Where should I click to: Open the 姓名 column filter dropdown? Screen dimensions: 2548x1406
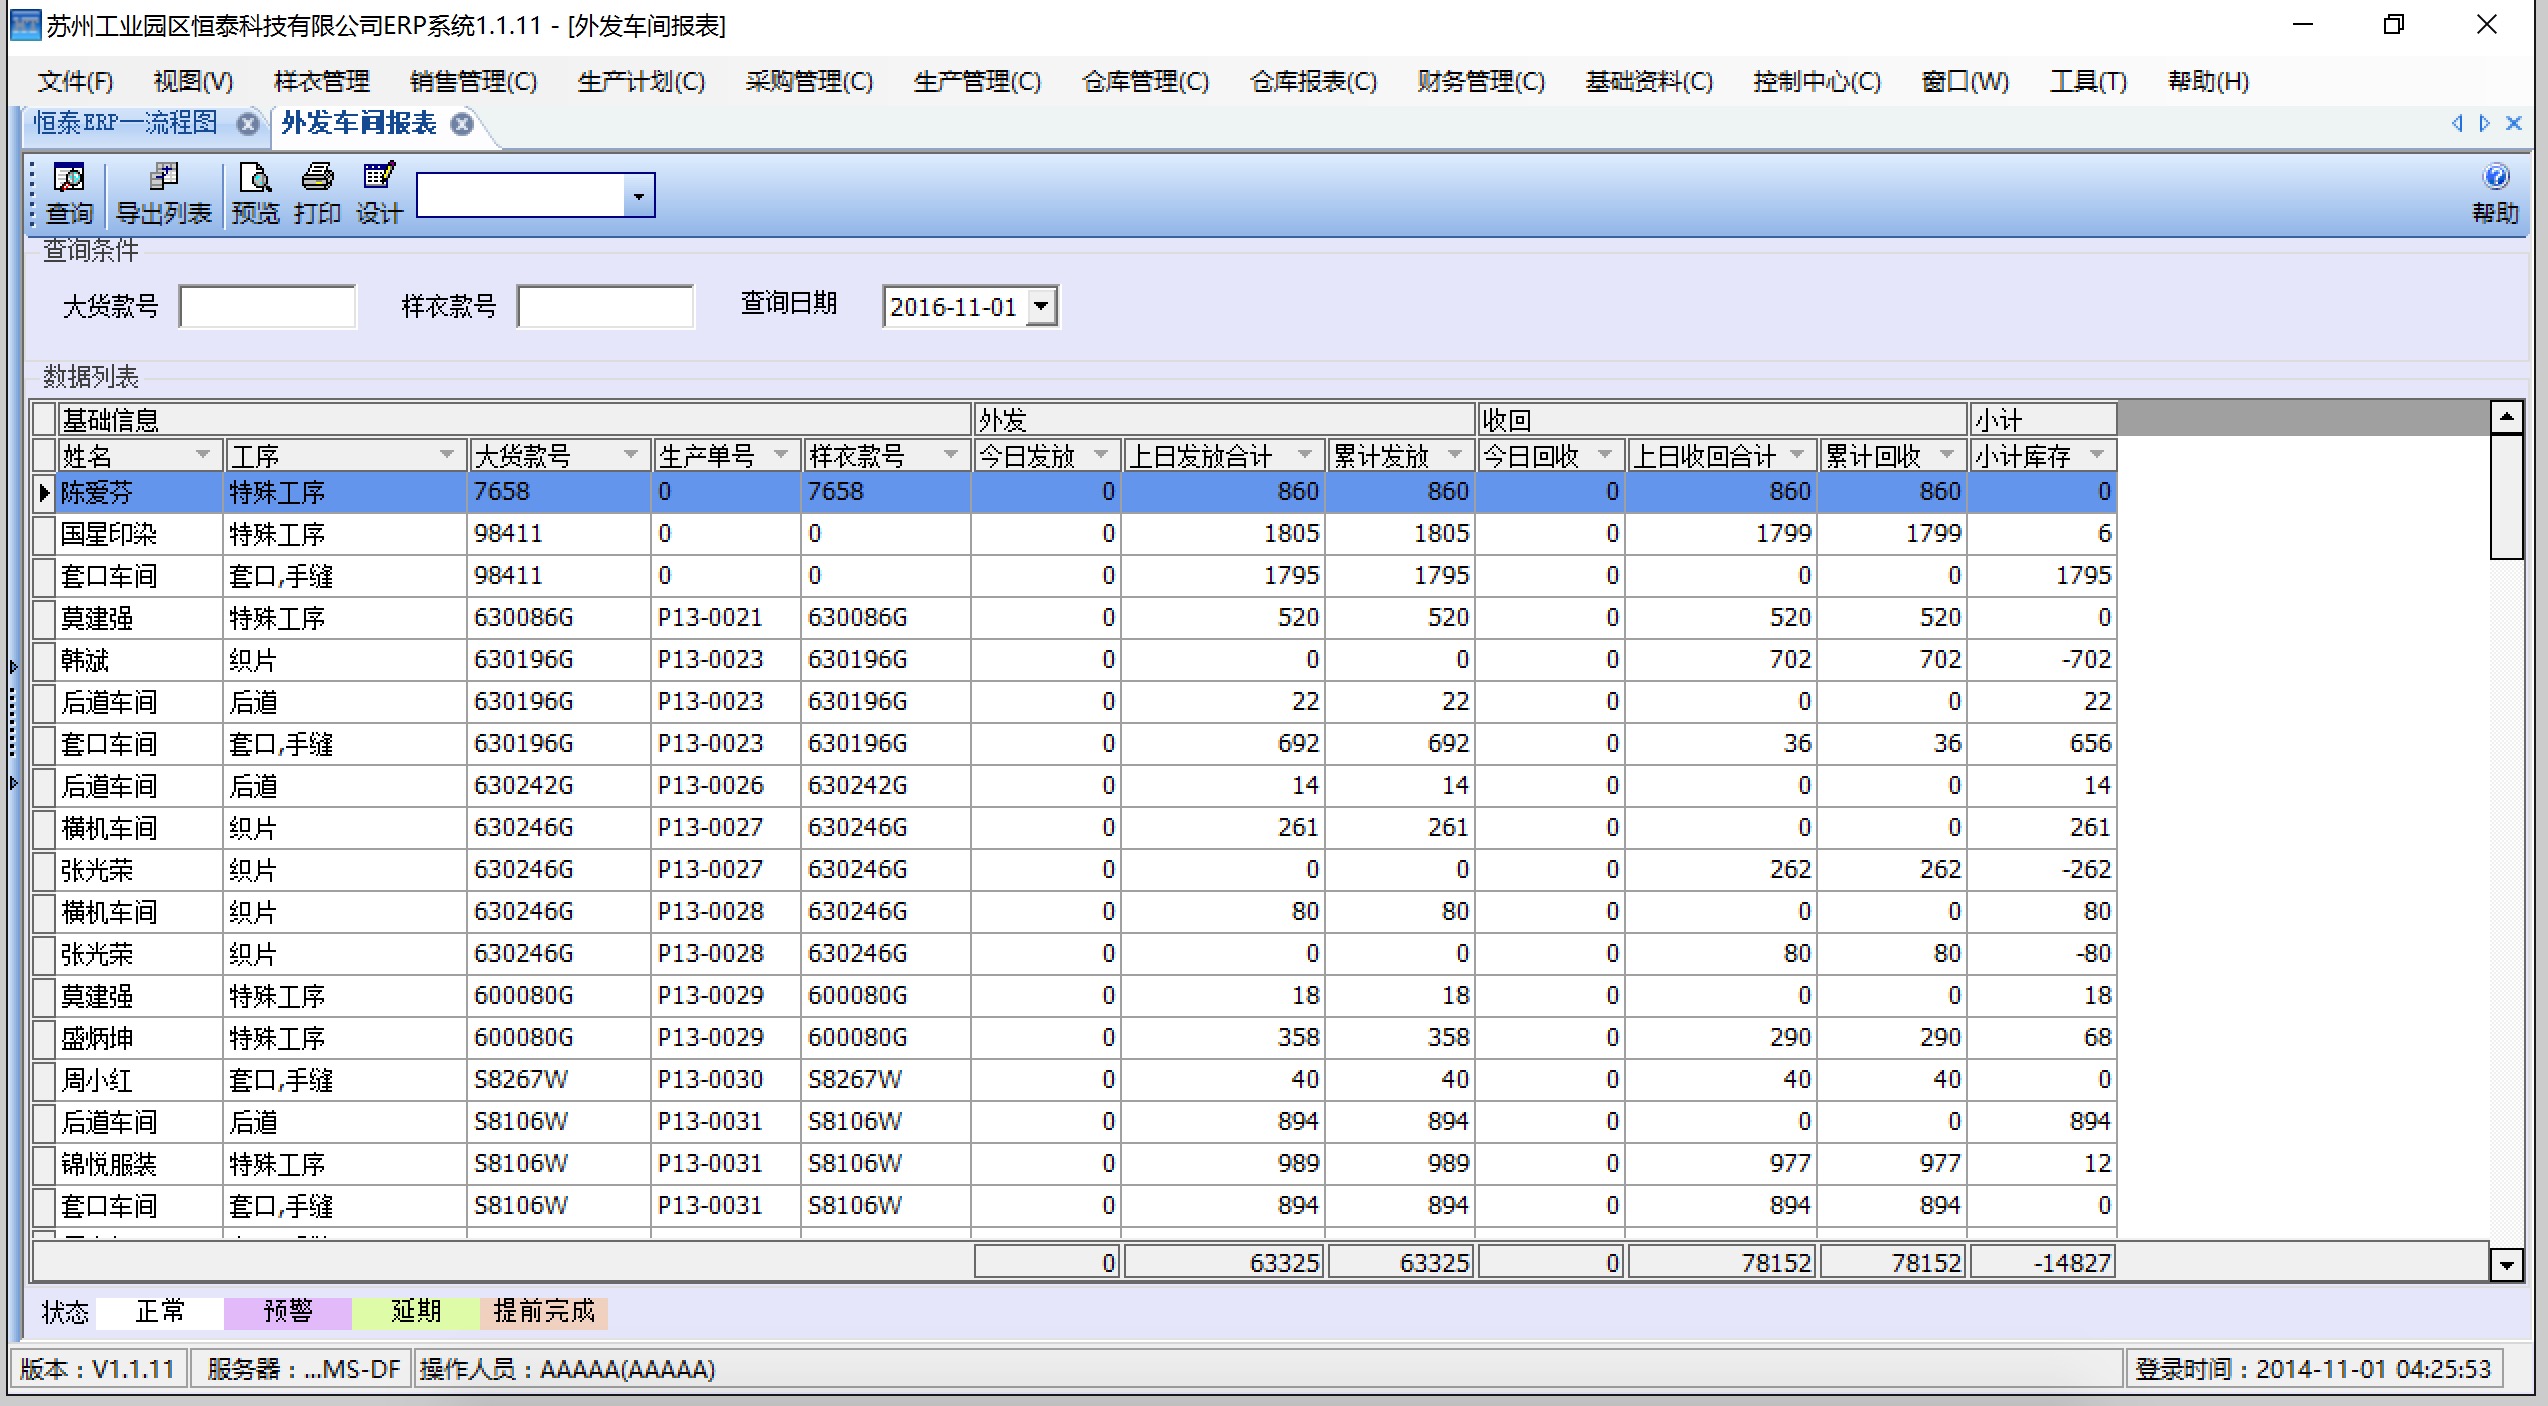click(204, 455)
